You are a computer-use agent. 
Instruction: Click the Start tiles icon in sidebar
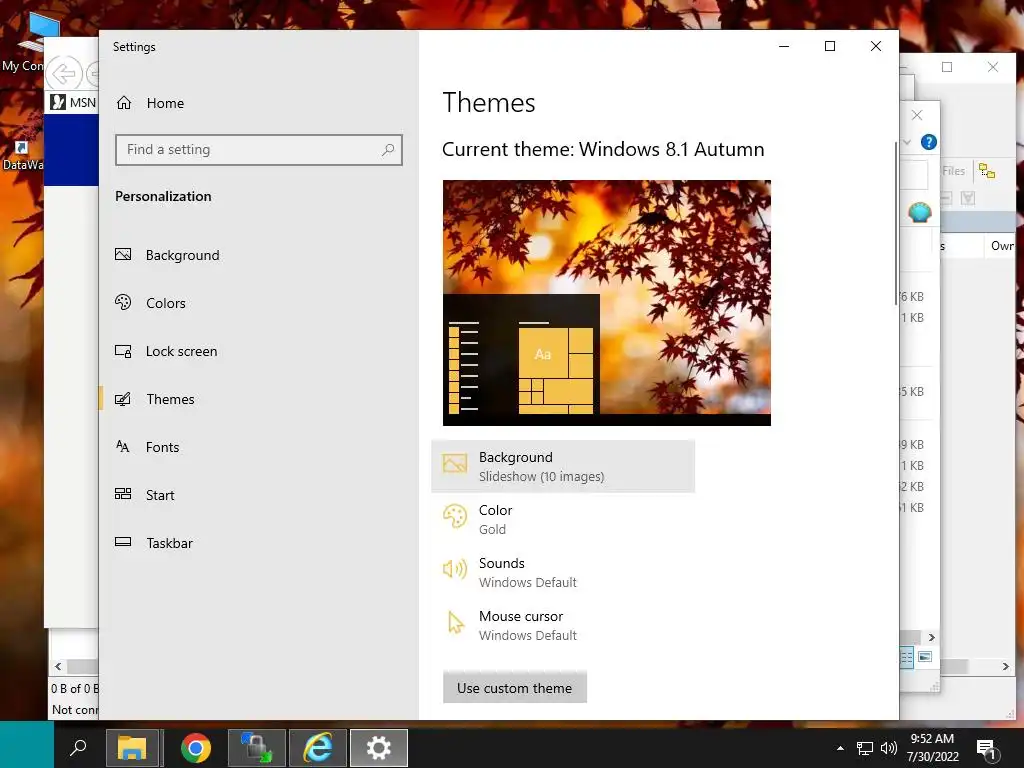123,494
